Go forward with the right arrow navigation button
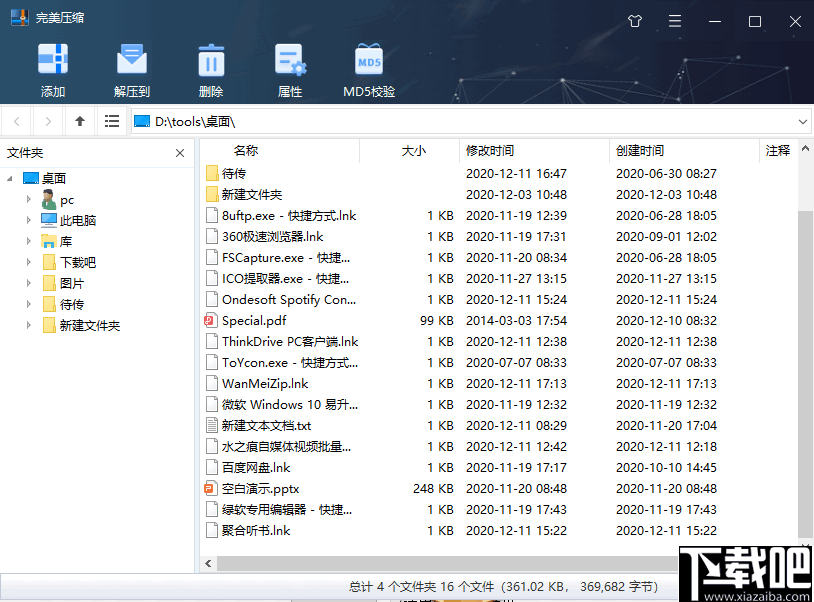This screenshot has width=814, height=602. pyautogui.click(x=48, y=121)
